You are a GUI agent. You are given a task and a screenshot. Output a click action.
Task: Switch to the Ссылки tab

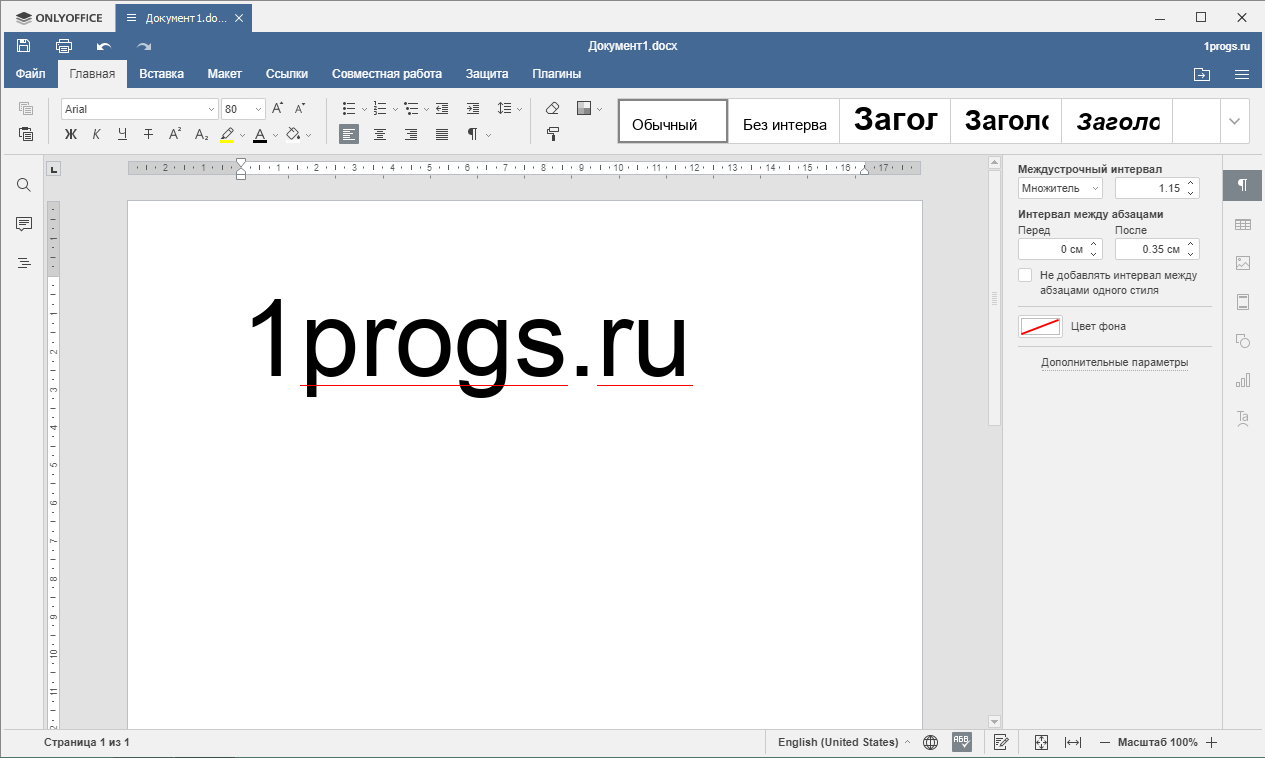pos(287,74)
